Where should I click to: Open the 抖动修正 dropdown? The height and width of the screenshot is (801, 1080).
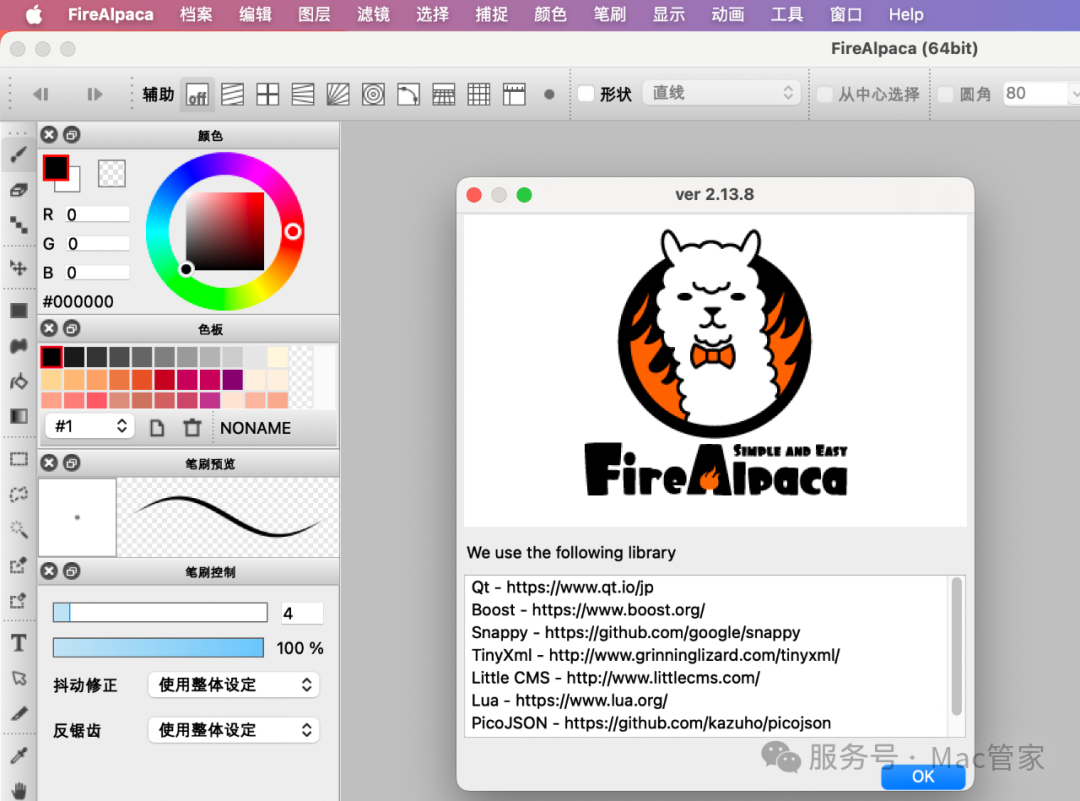click(233, 685)
